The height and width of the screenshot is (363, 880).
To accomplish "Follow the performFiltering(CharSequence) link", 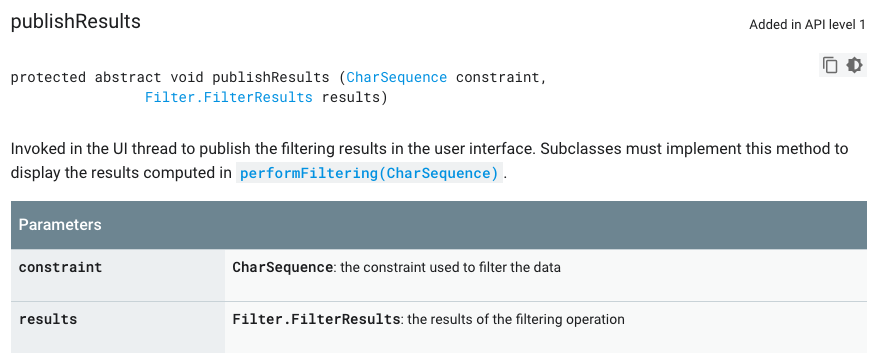I will click(x=369, y=173).
